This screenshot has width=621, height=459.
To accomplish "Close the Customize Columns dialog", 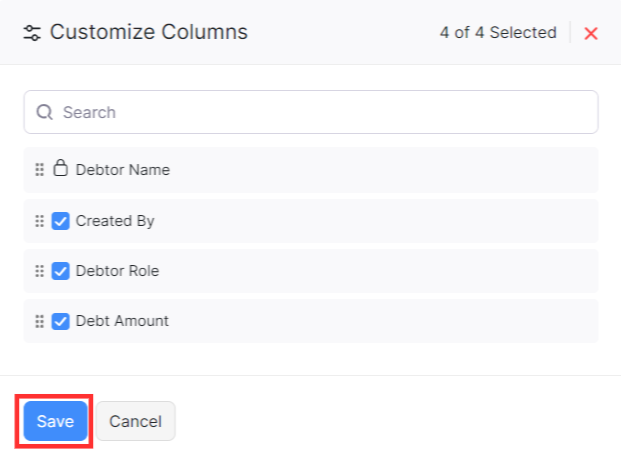I will [x=591, y=33].
